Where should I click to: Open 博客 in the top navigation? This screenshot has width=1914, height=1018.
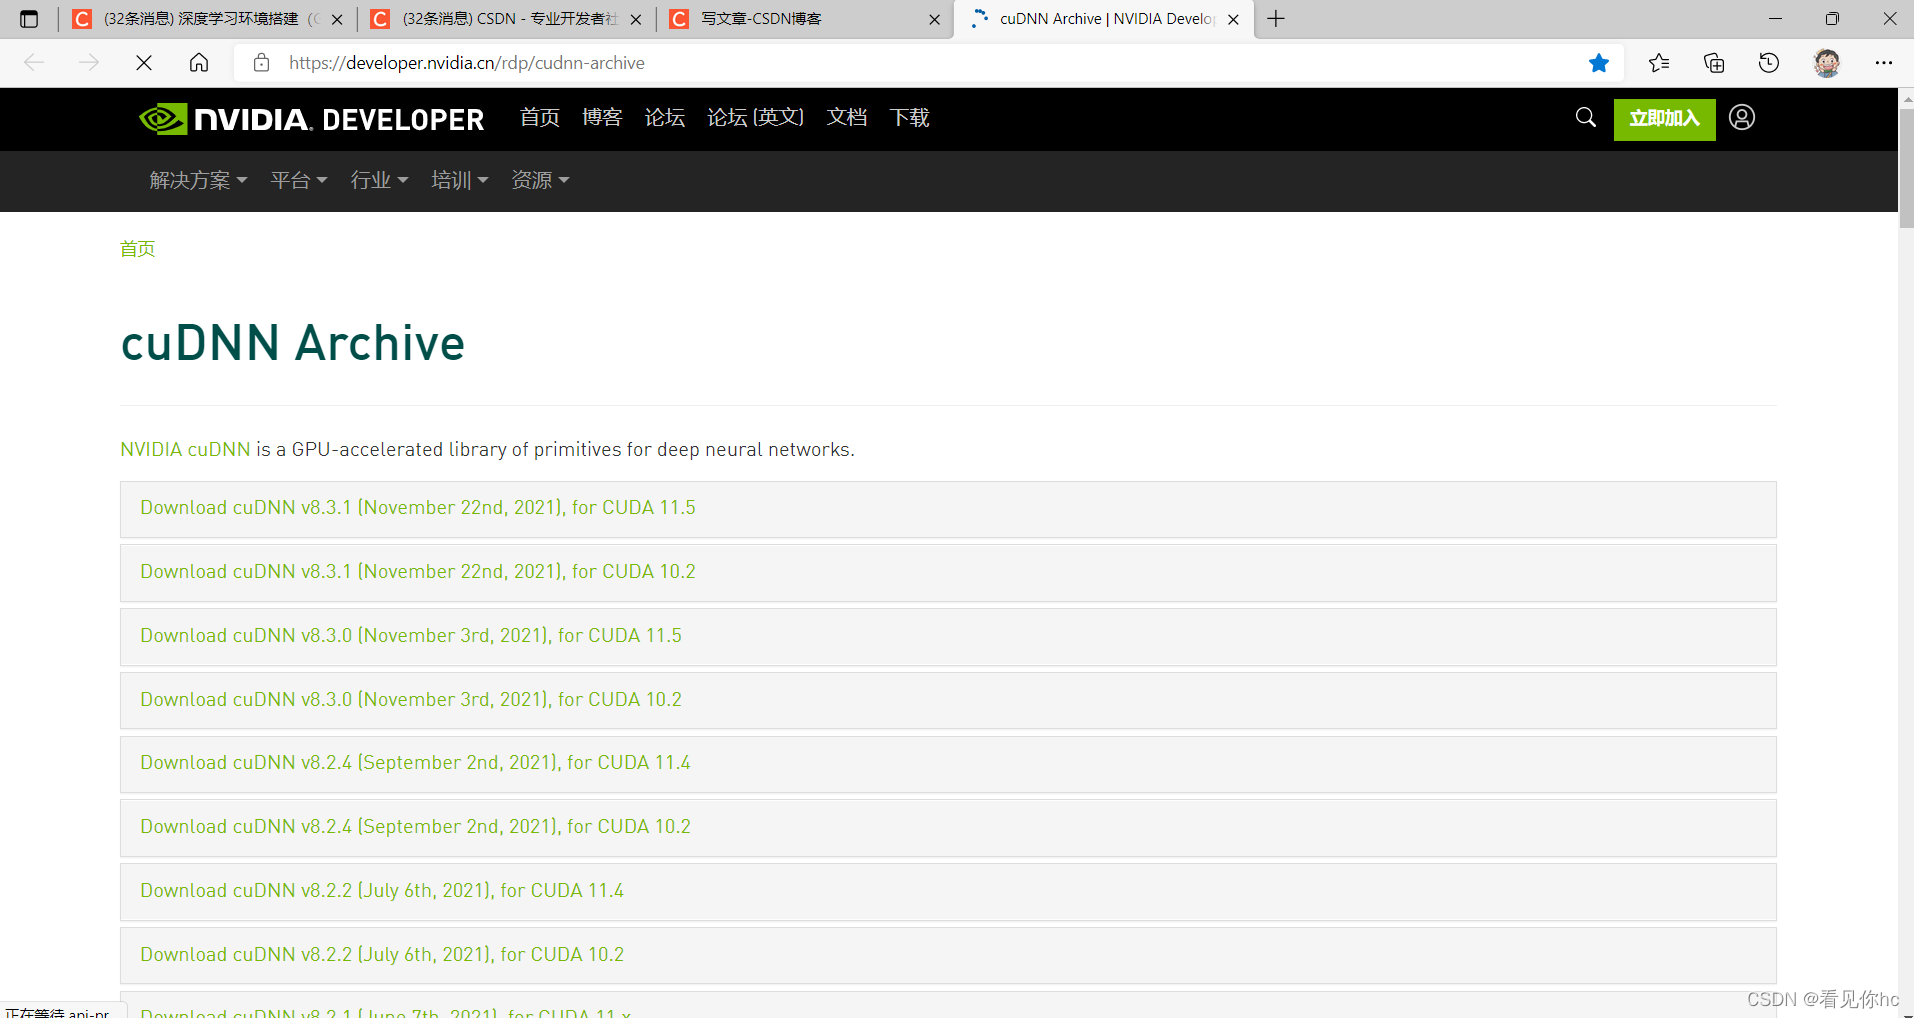602,118
